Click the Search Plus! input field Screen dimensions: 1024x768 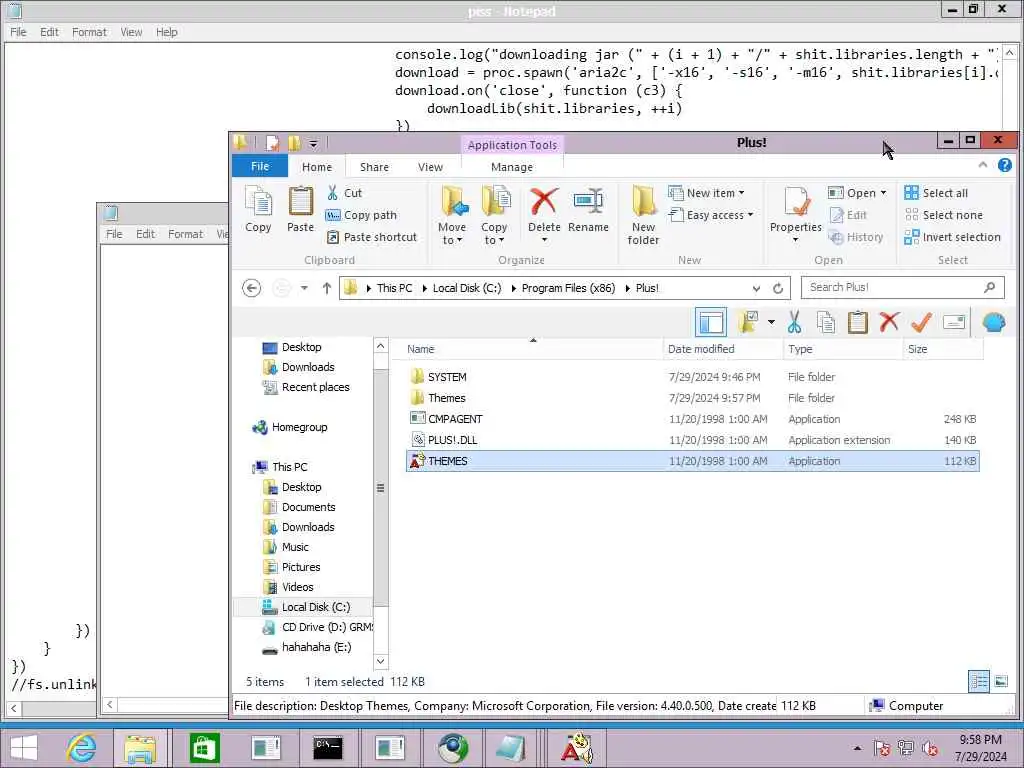pos(903,287)
